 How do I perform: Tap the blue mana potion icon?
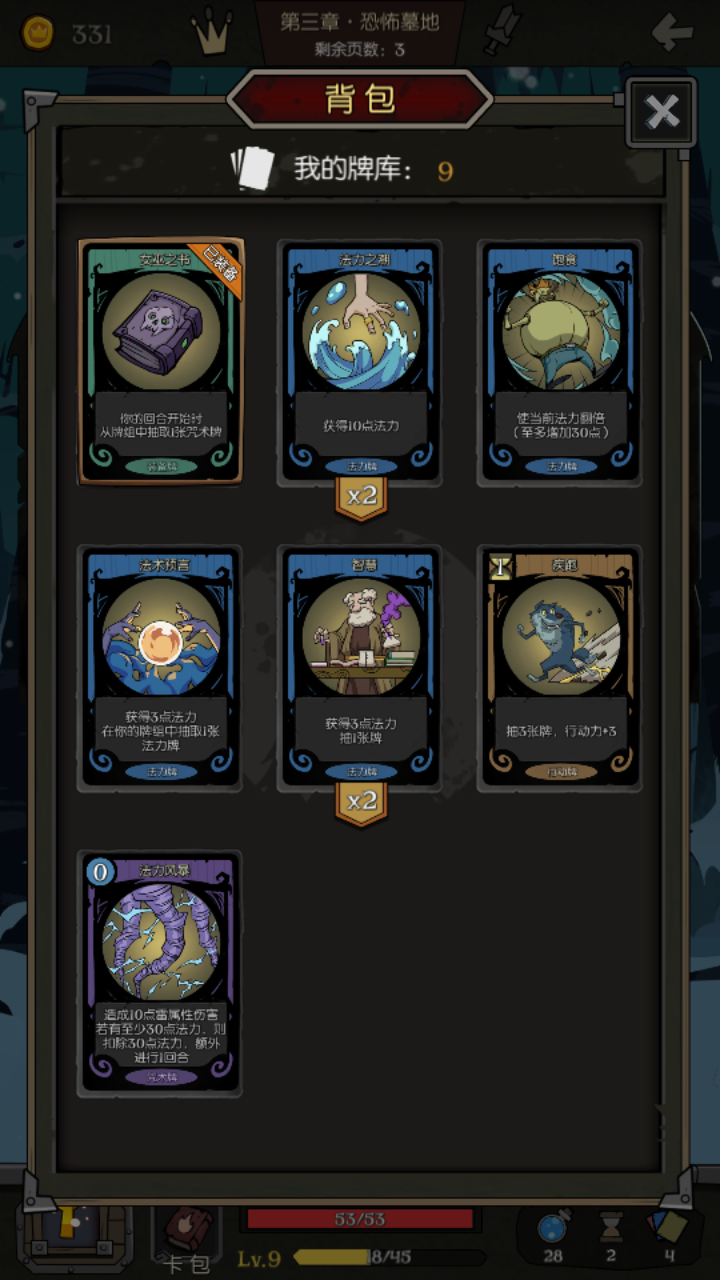click(552, 1226)
